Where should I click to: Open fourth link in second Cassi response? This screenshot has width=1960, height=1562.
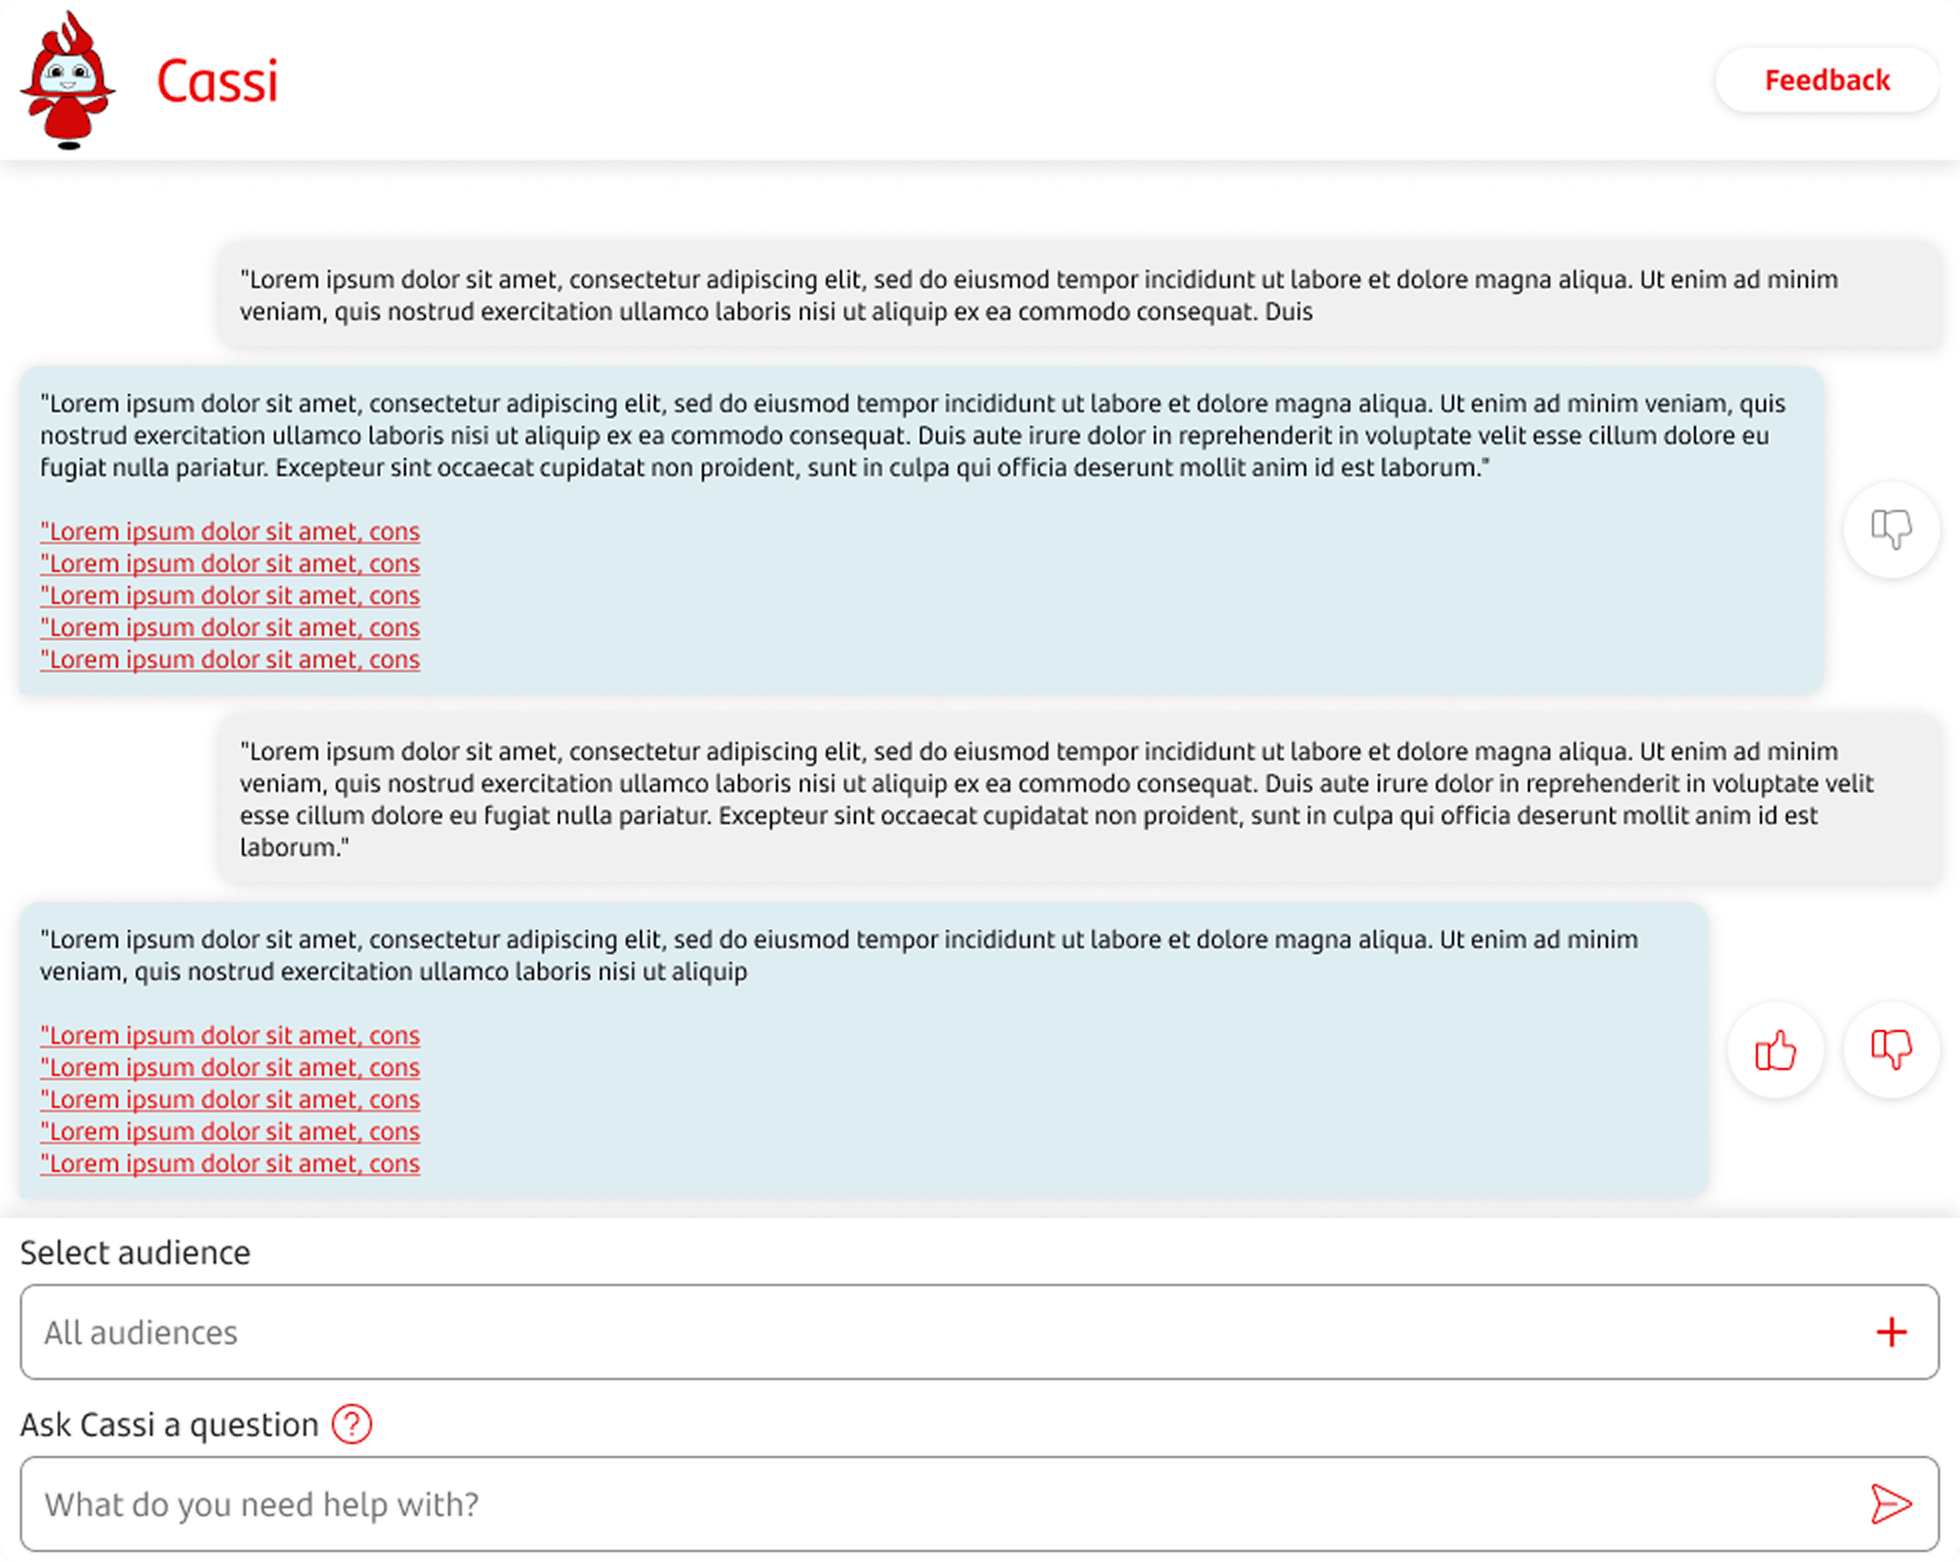(230, 1132)
